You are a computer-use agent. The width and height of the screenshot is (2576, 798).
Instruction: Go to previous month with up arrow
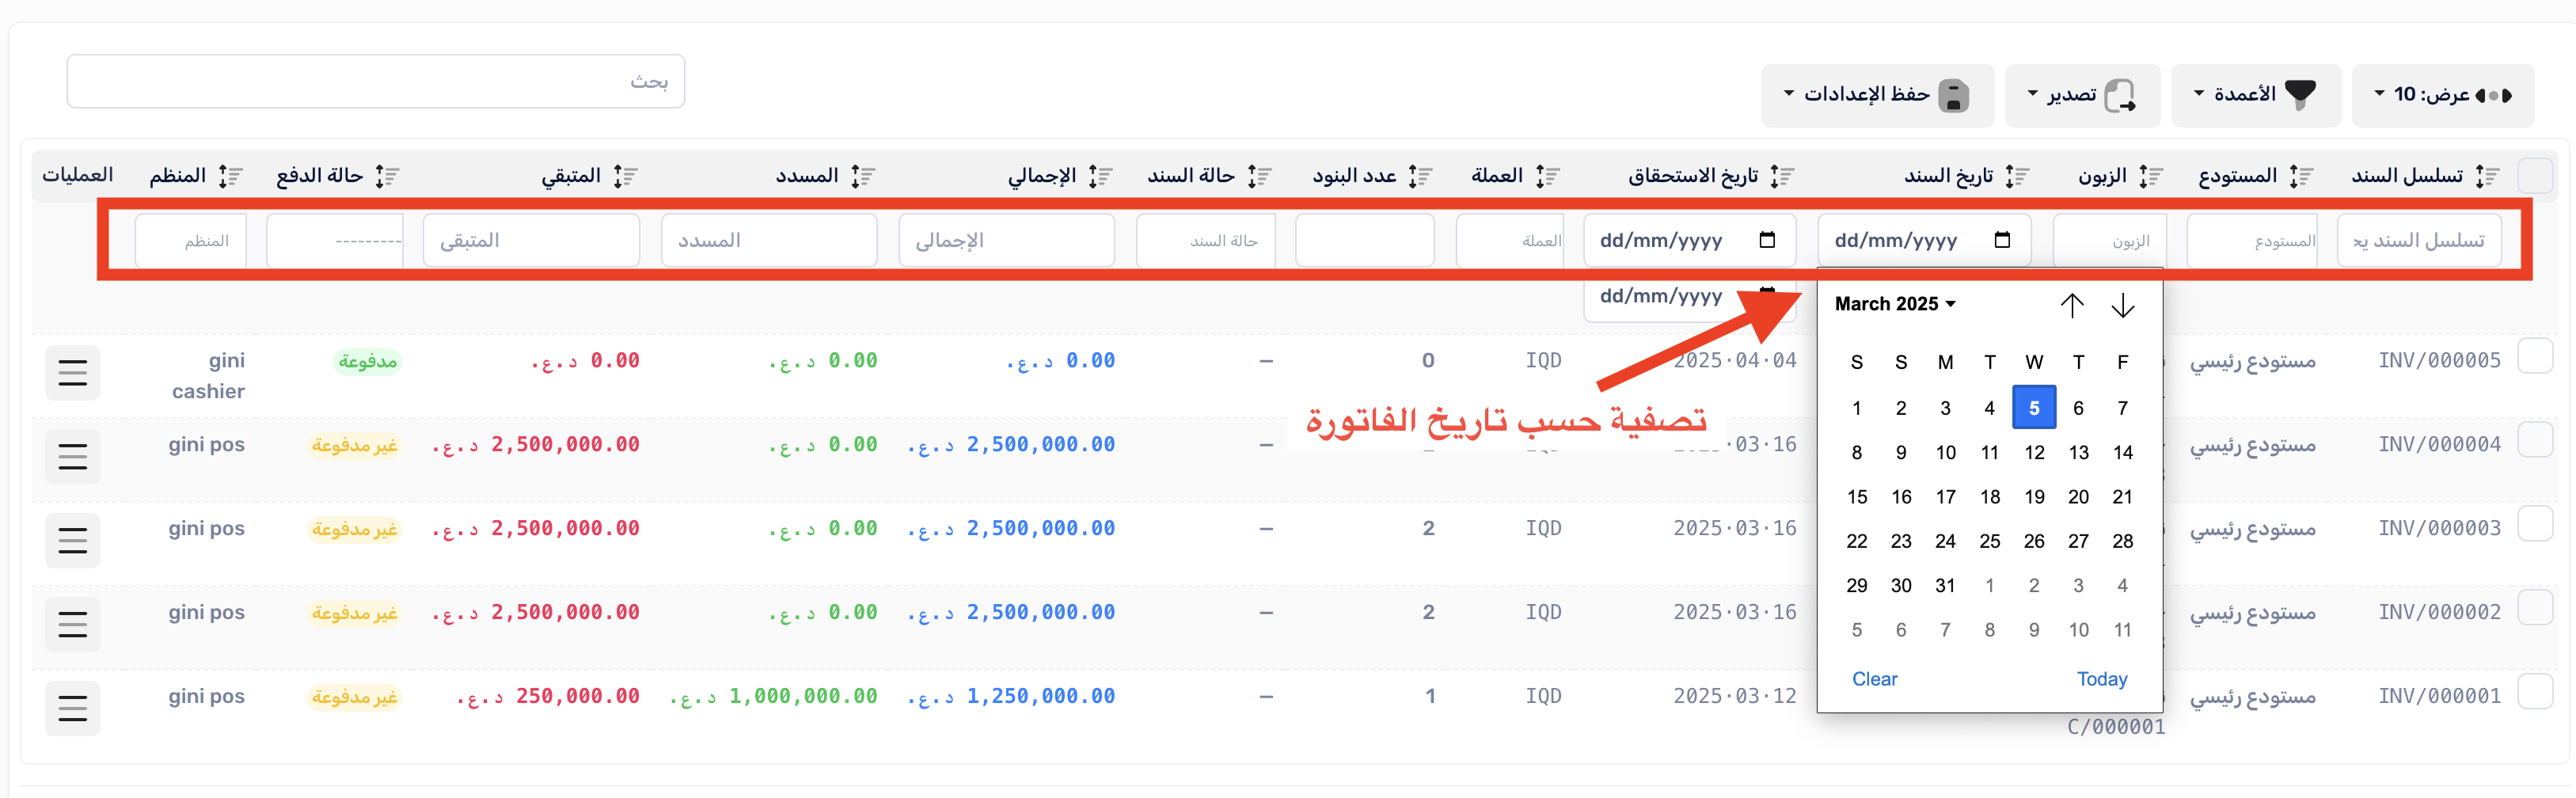(2071, 305)
